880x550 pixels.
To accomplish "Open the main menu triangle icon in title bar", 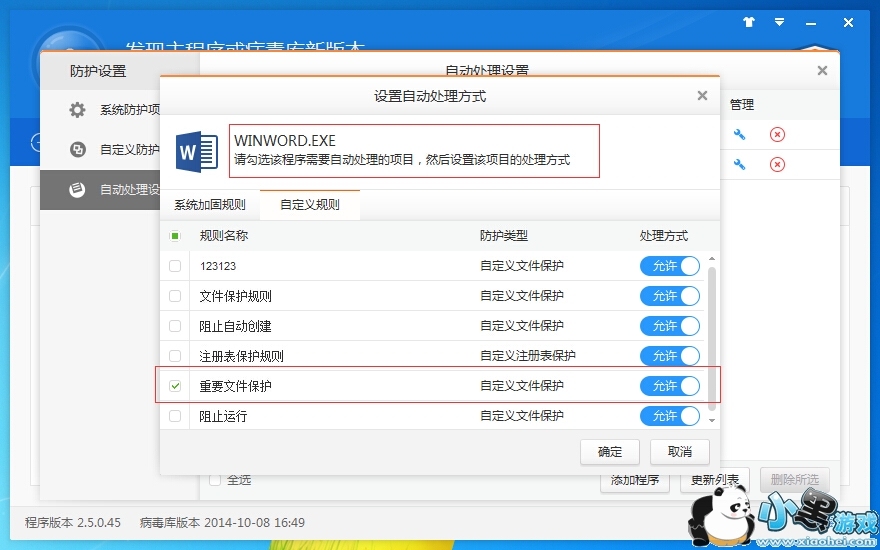I will click(x=779, y=22).
